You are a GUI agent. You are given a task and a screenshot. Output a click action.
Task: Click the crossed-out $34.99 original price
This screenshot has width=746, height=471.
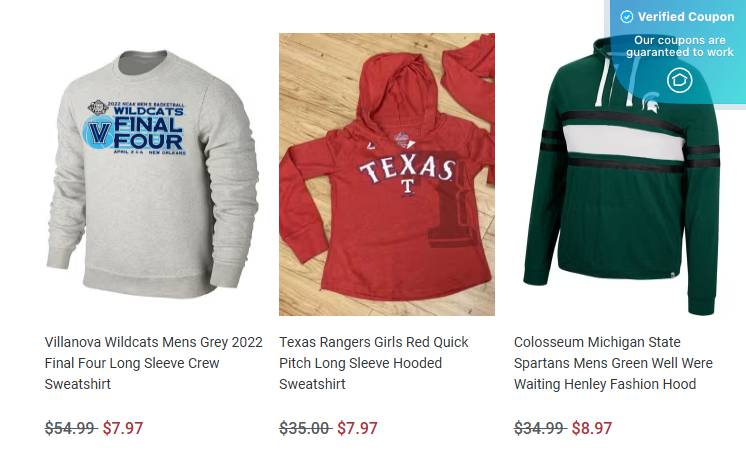540,428
